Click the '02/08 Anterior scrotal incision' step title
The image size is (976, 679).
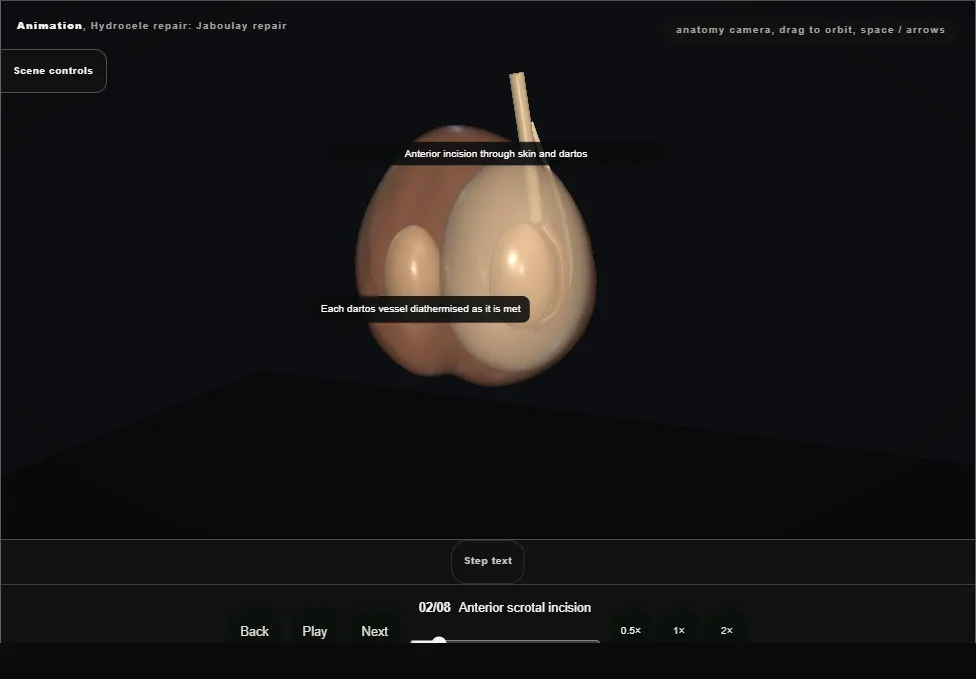(x=505, y=607)
